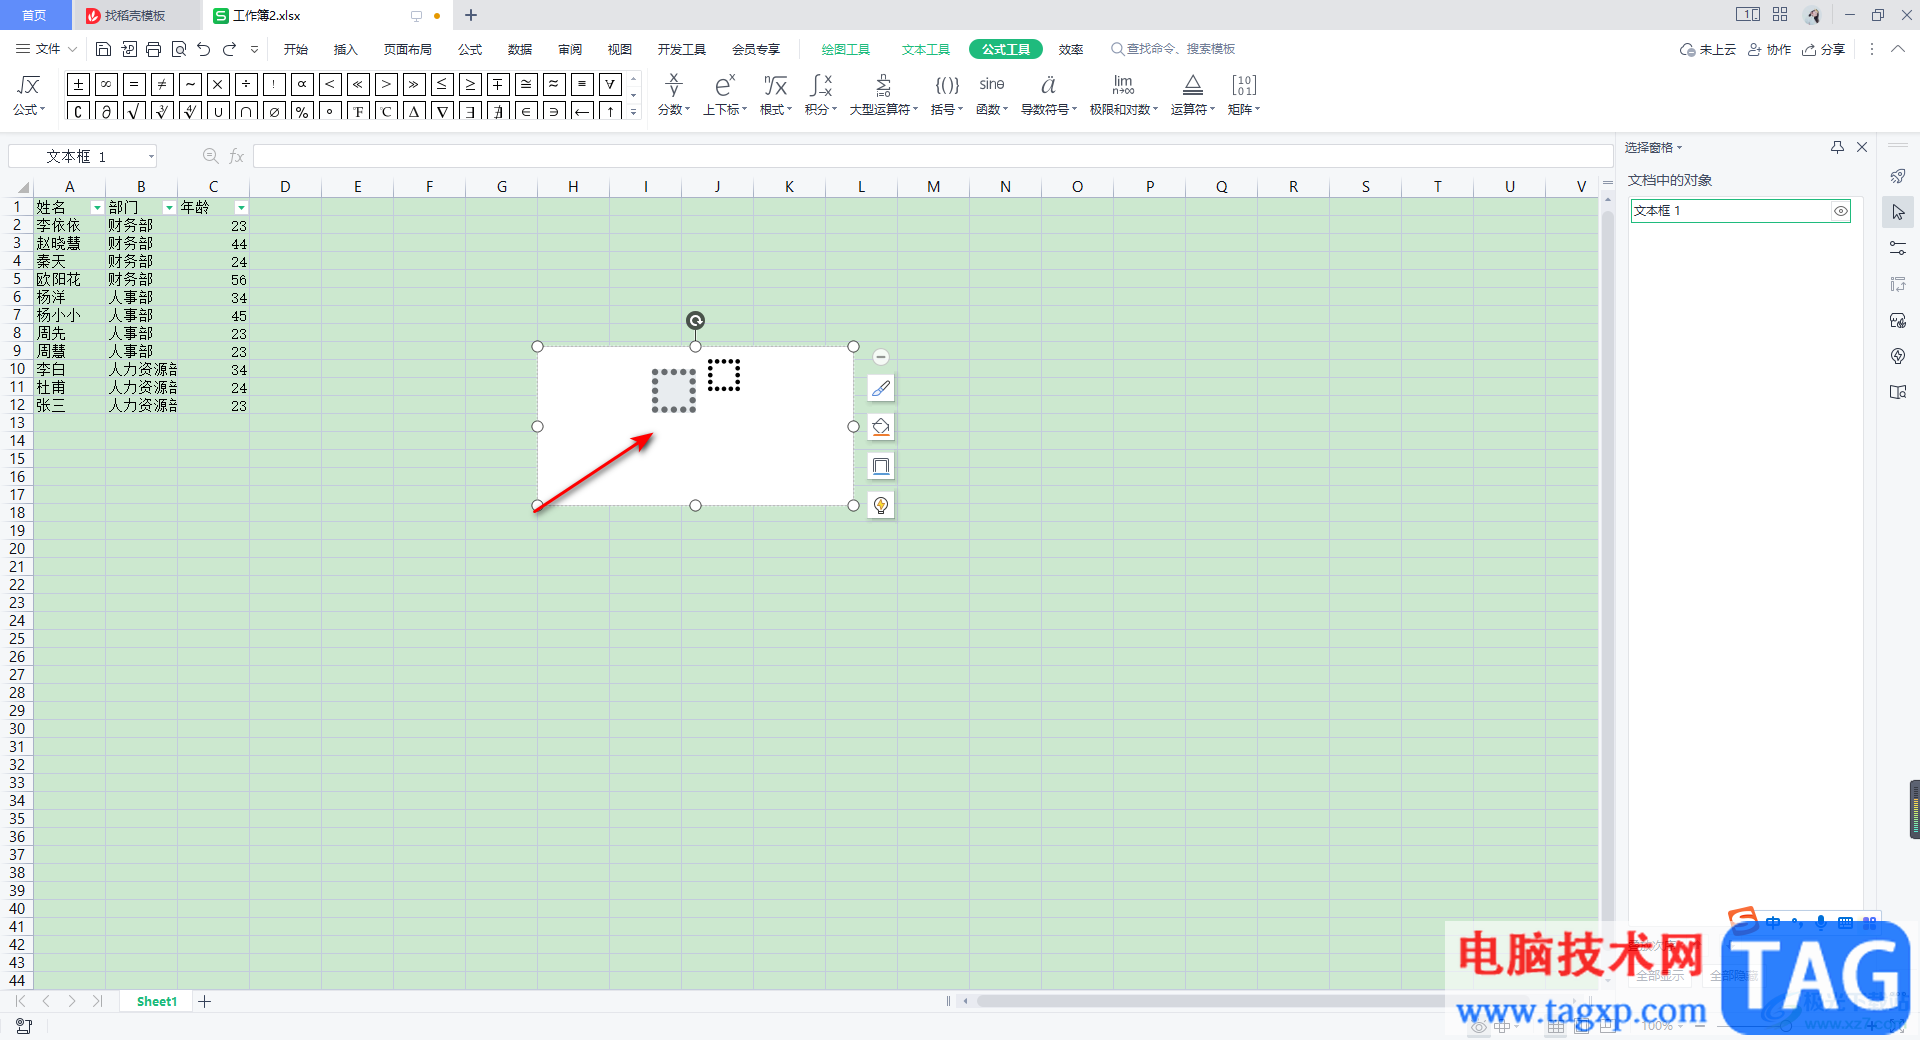Screen dimensions: 1920x1040
Task: Insert the approximately-equal symbol
Action: pos(554,84)
